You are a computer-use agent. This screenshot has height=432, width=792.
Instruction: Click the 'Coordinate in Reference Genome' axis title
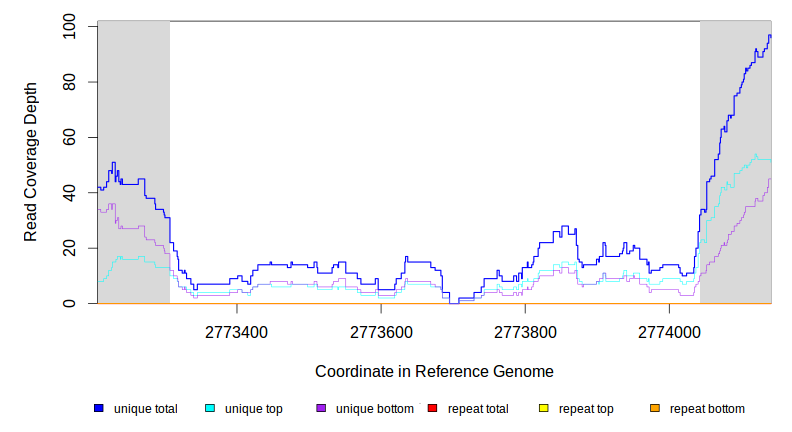(434, 371)
